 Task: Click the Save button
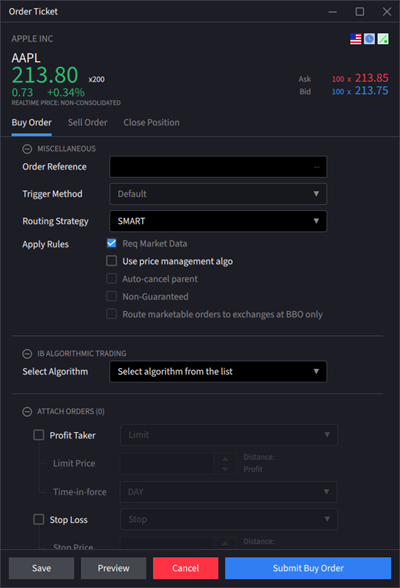pos(41,568)
